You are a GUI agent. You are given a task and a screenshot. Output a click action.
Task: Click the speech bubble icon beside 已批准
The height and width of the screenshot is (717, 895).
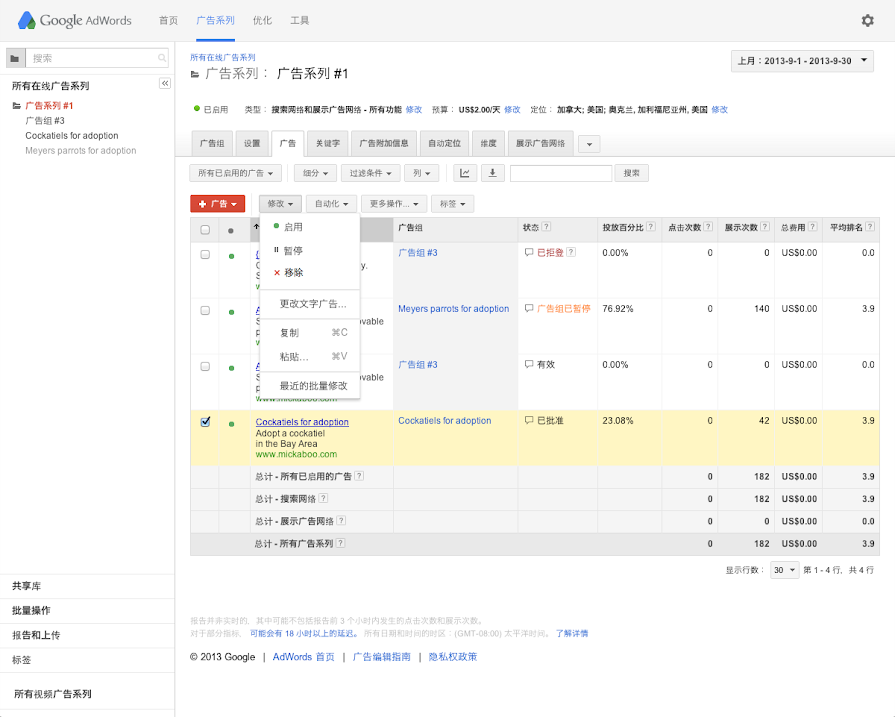[529, 421]
